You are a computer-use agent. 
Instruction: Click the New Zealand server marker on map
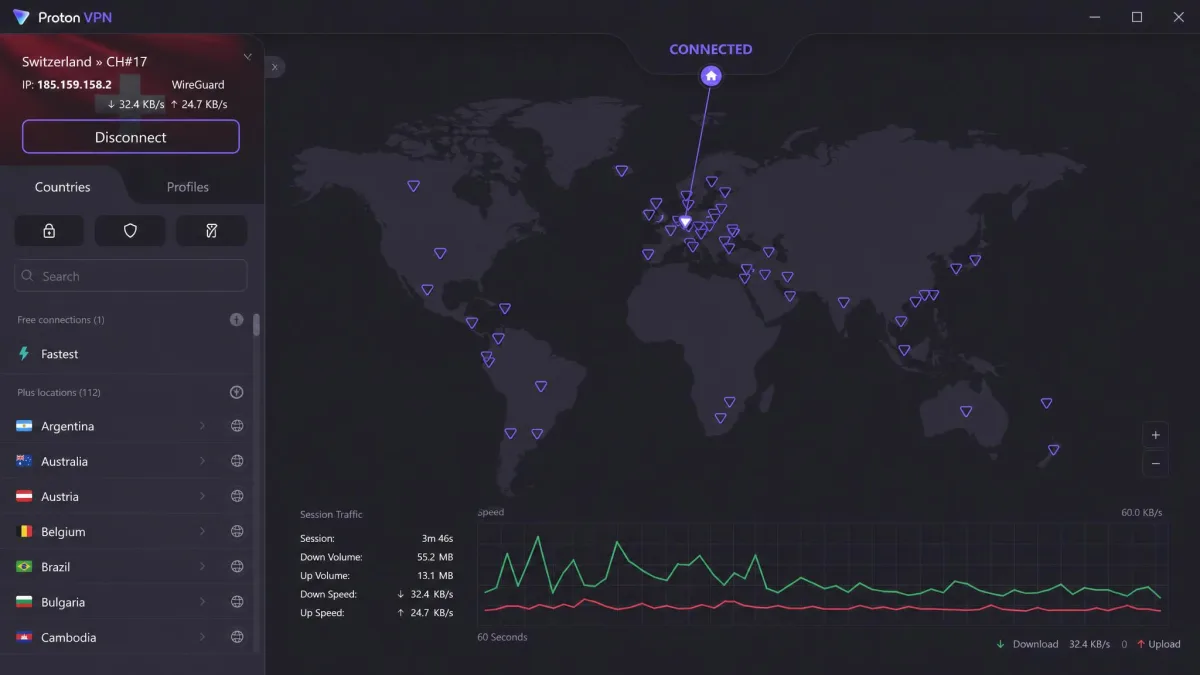coord(1053,450)
